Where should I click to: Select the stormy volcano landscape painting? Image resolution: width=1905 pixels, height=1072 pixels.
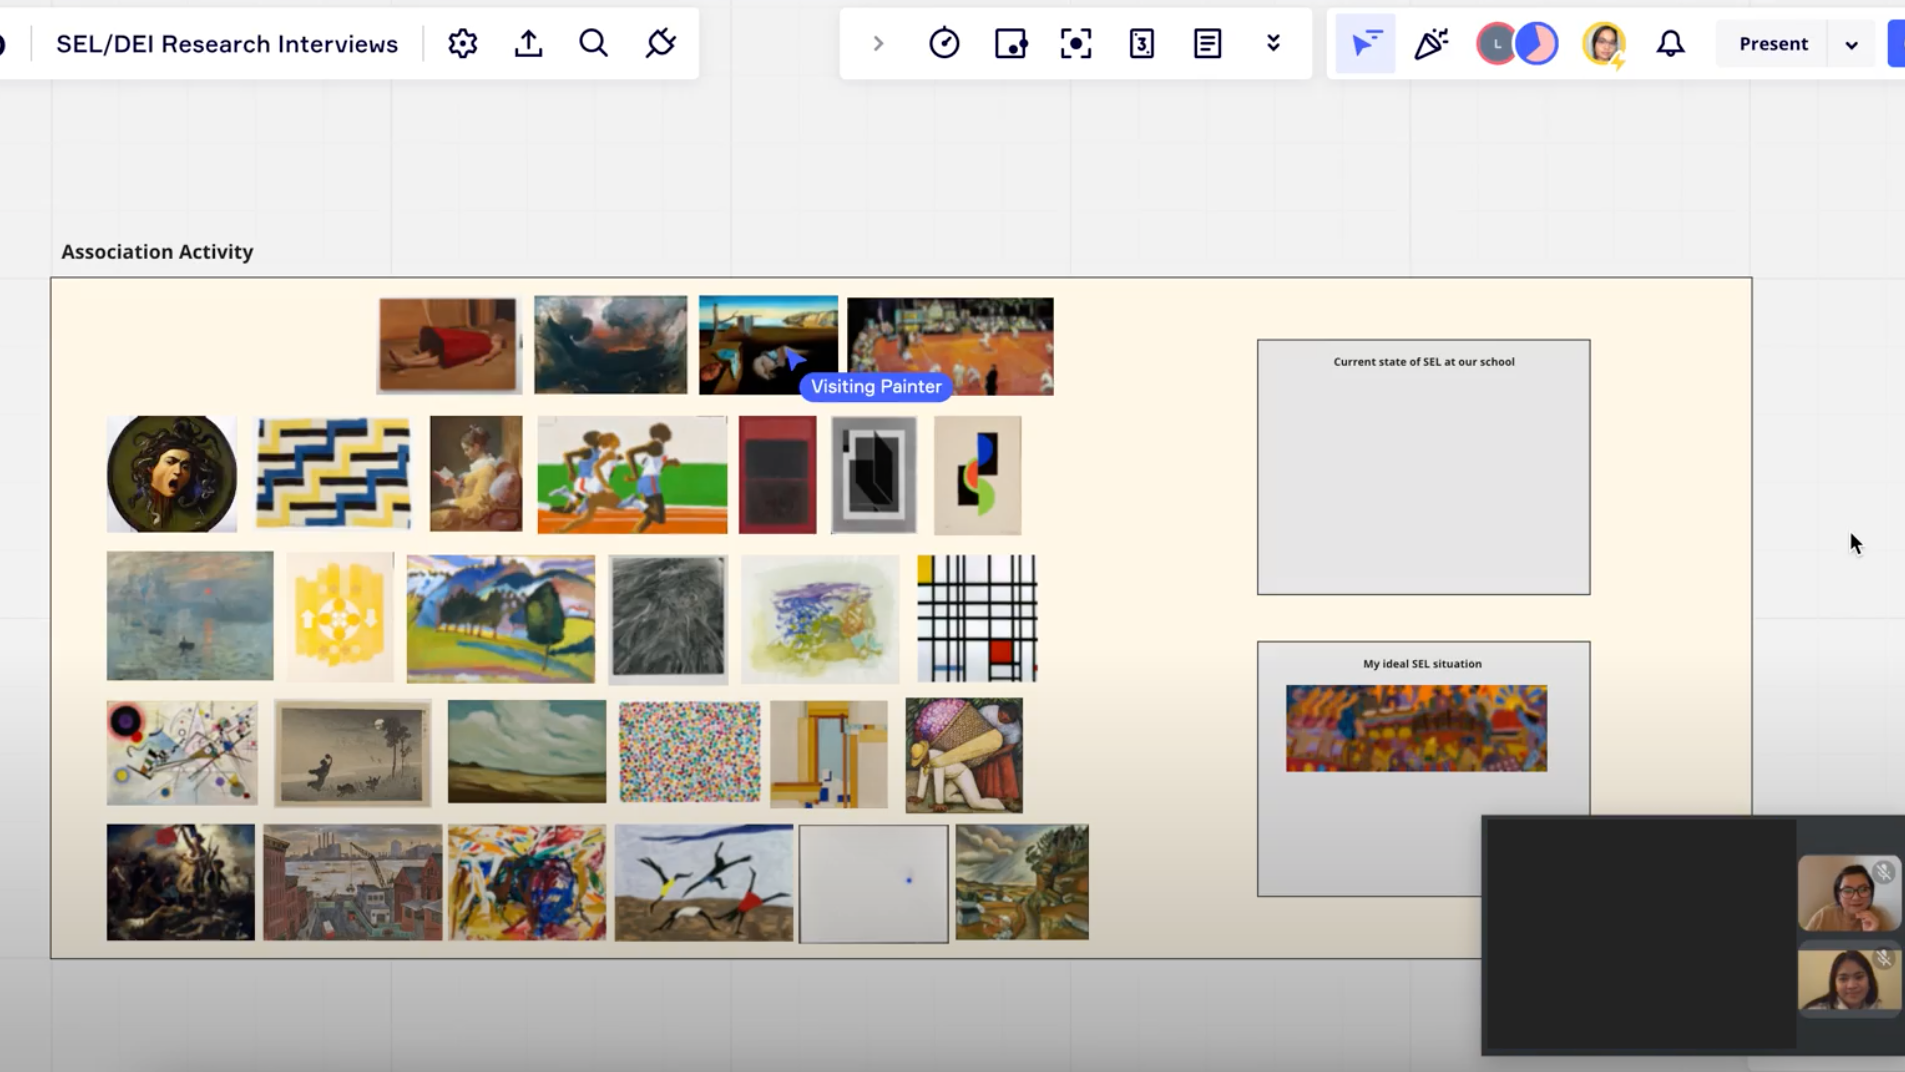tap(610, 344)
